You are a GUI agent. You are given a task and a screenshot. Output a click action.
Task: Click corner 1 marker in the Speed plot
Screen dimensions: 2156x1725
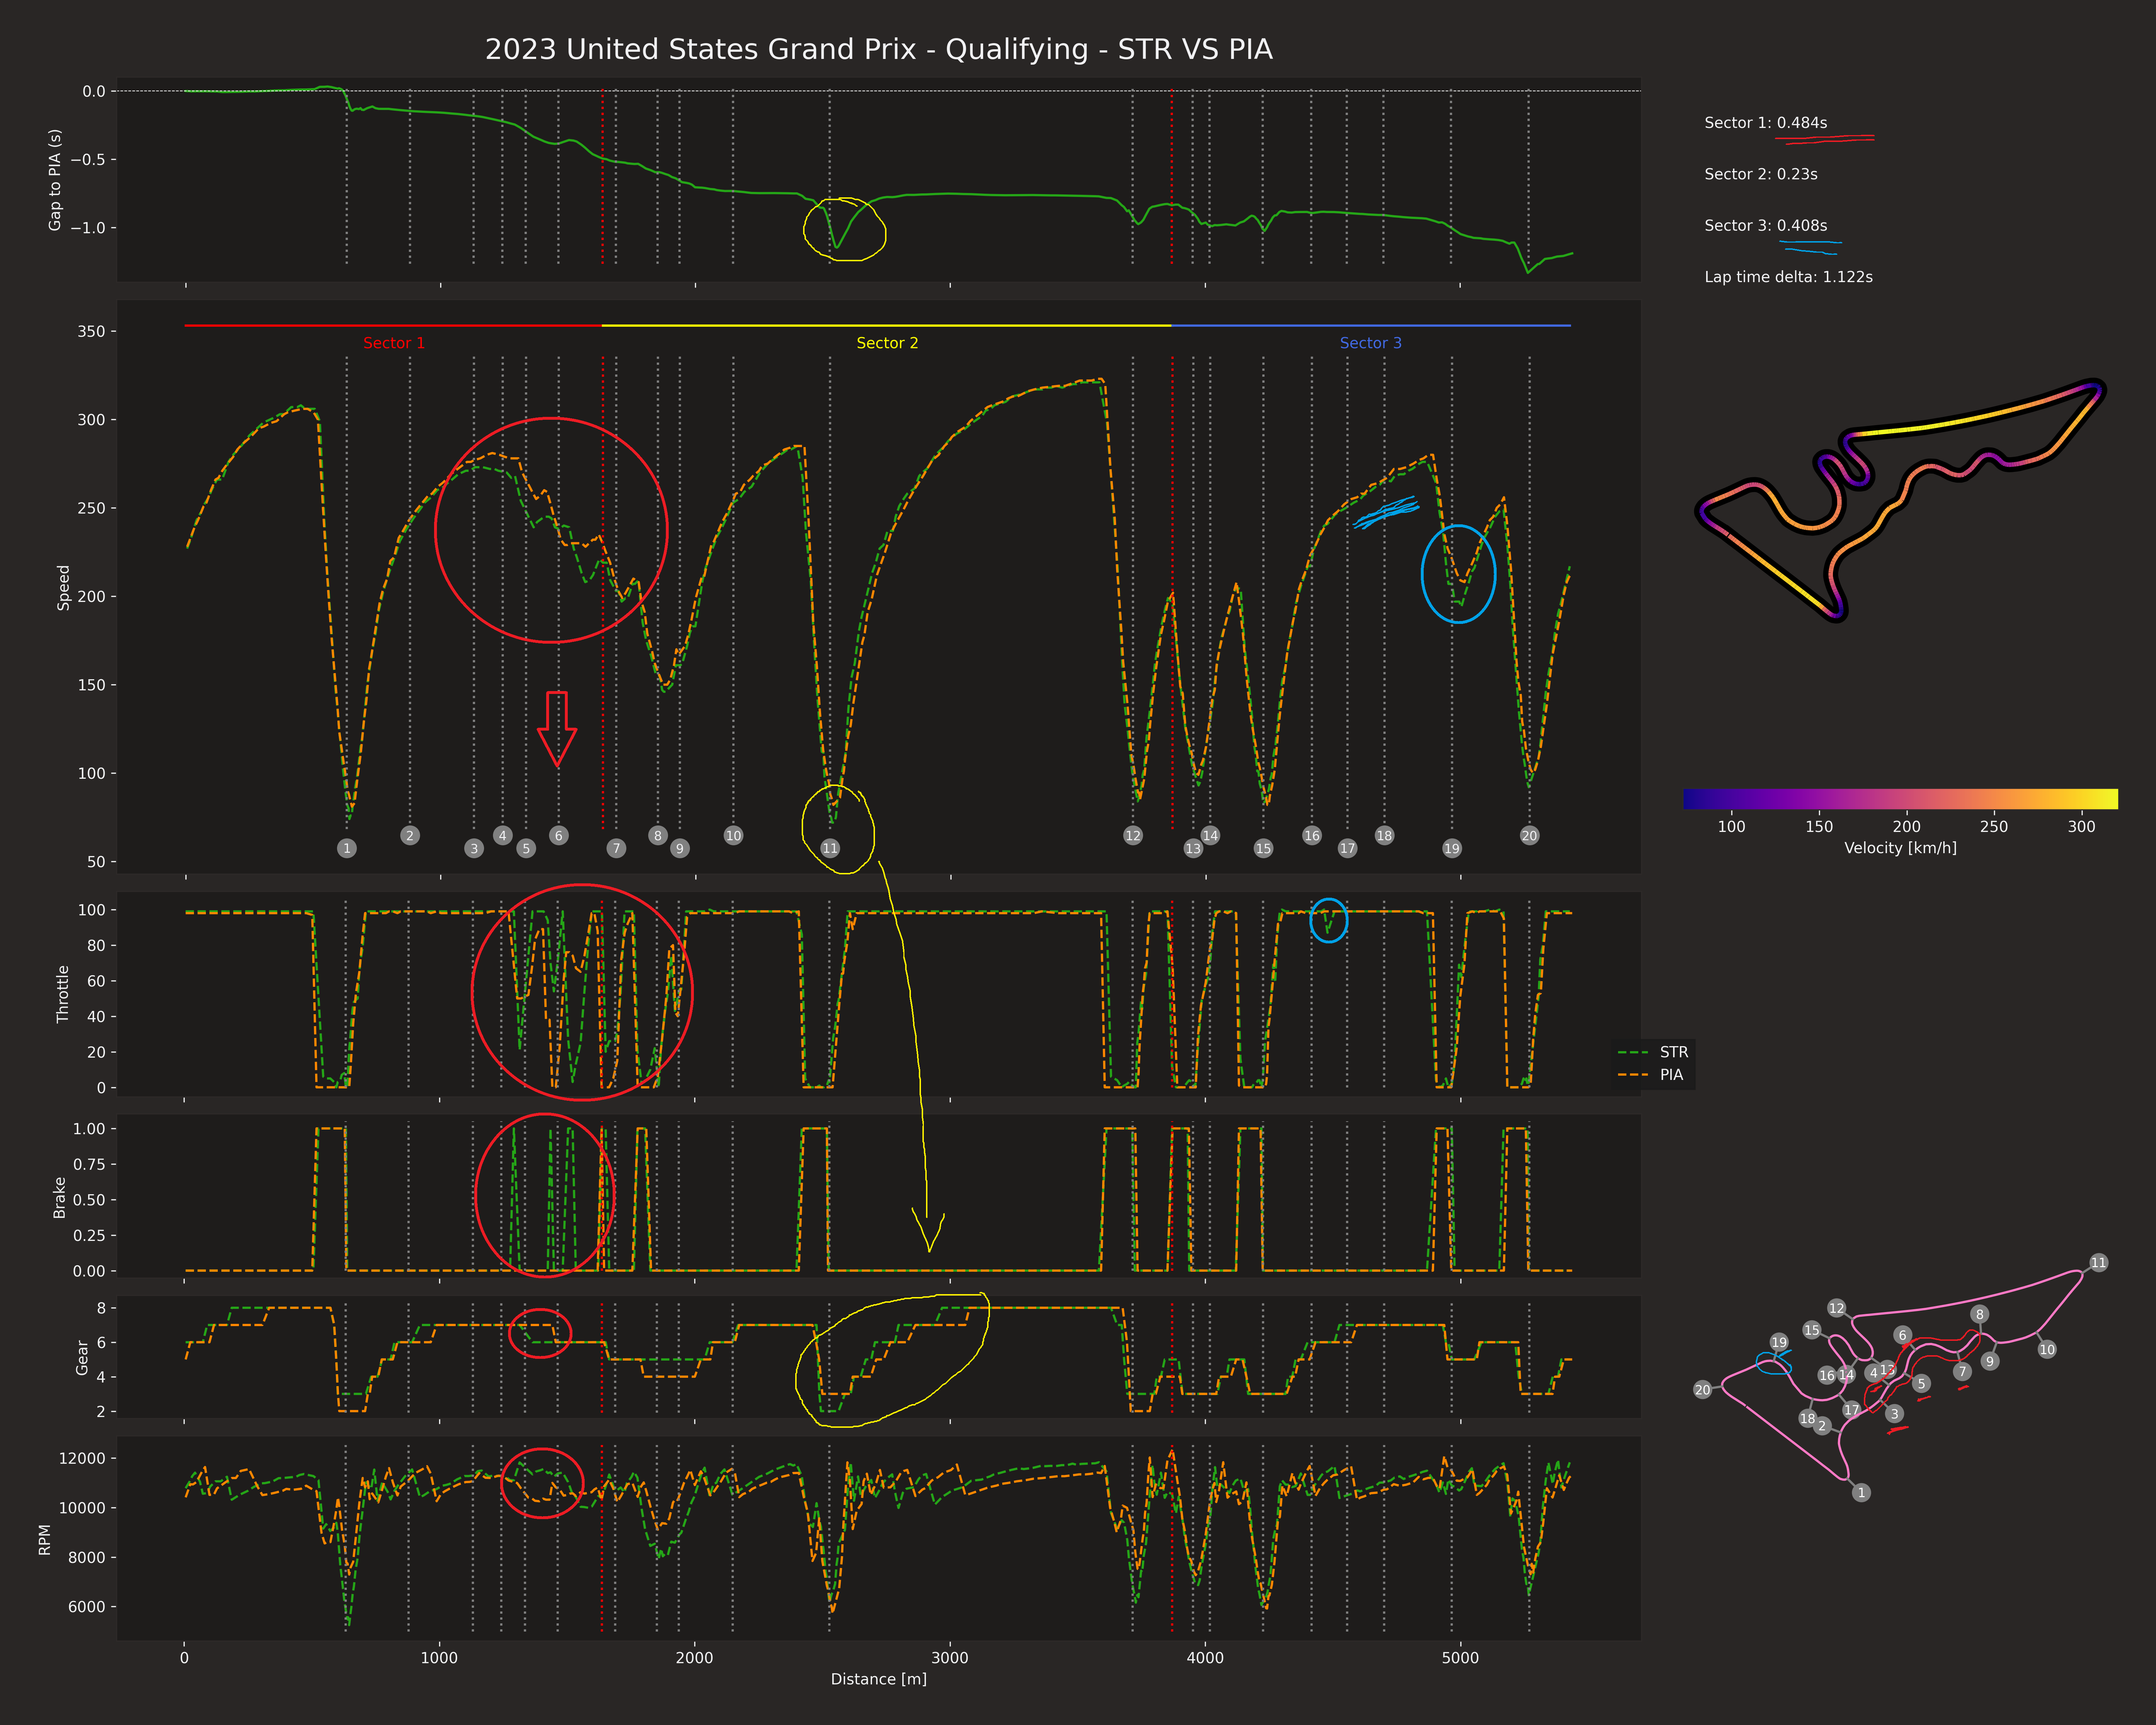point(347,848)
